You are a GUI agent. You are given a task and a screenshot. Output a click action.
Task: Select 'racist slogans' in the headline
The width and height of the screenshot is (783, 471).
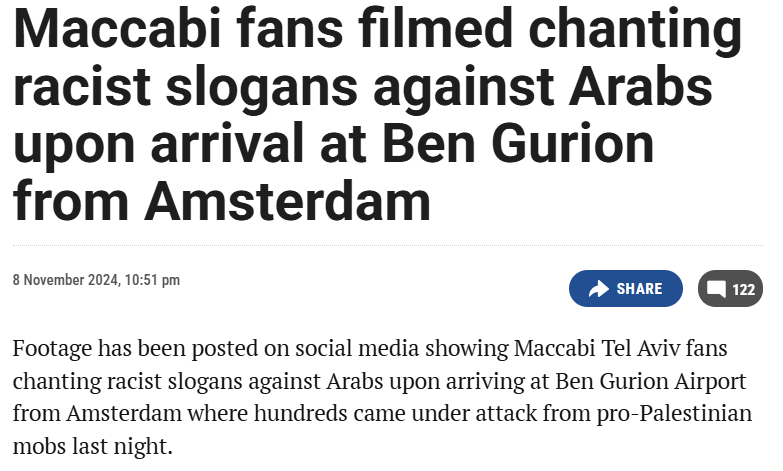(x=185, y=87)
